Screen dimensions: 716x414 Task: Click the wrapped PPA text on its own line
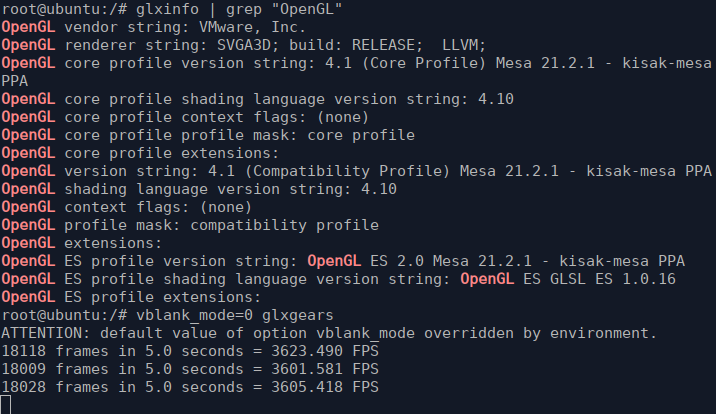pos(15,81)
